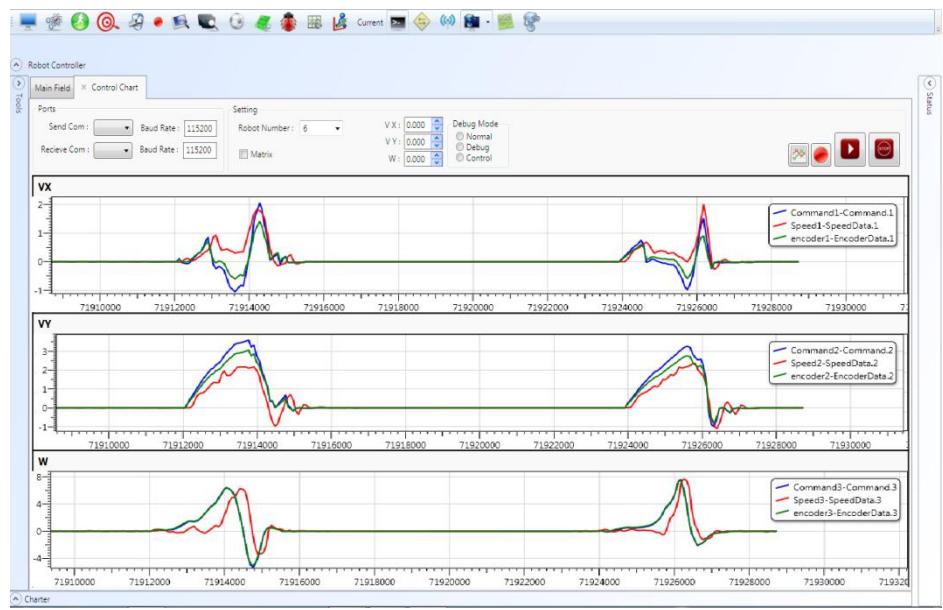Click the wireless signal antenna icon

coord(447,22)
